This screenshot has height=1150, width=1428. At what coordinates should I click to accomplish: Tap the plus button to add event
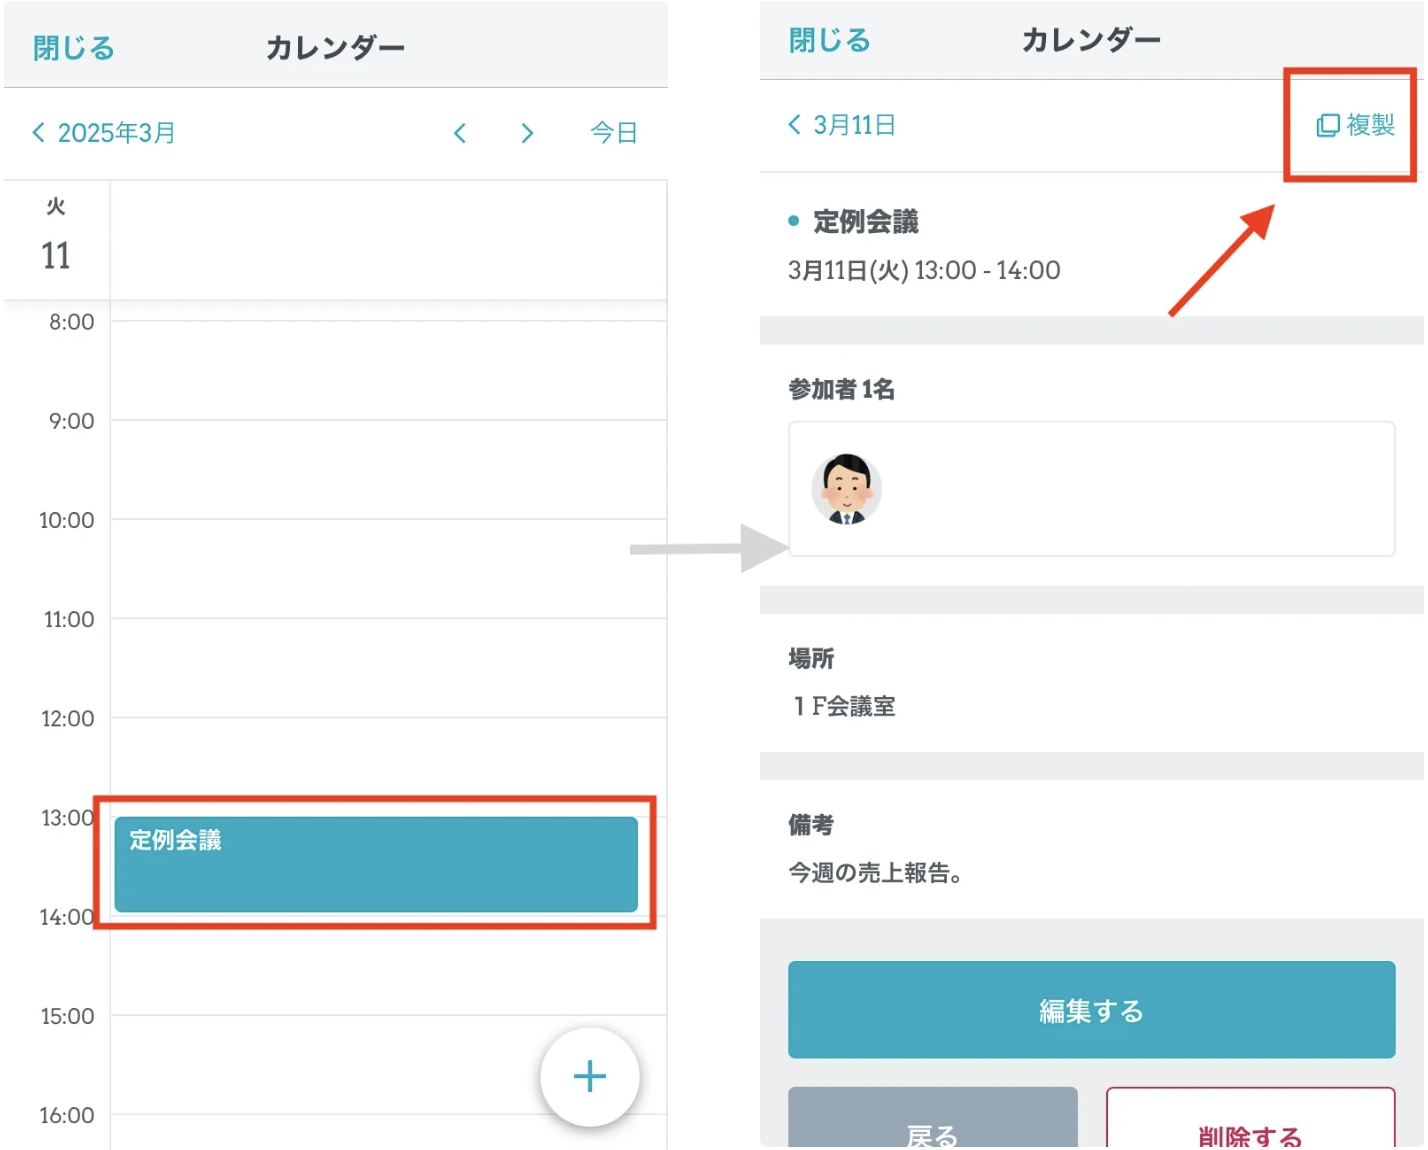point(589,1077)
